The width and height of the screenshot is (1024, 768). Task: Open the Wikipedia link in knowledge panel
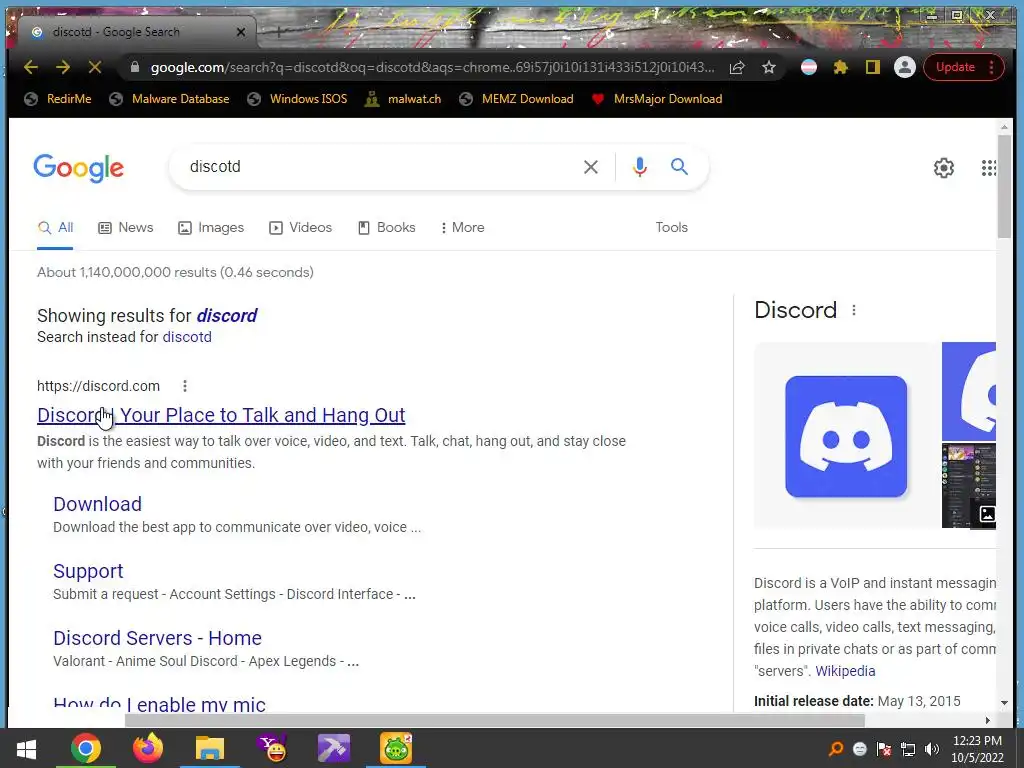click(845, 671)
